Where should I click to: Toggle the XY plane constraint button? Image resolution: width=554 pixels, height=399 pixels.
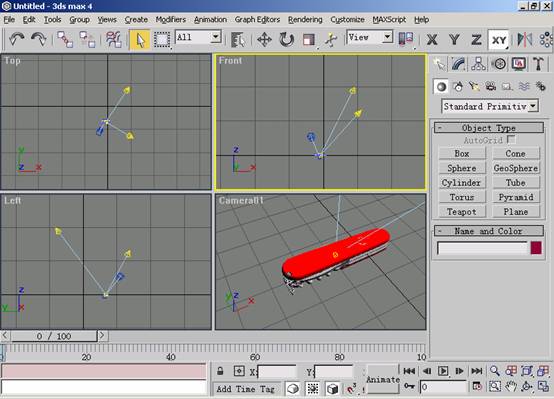point(499,40)
